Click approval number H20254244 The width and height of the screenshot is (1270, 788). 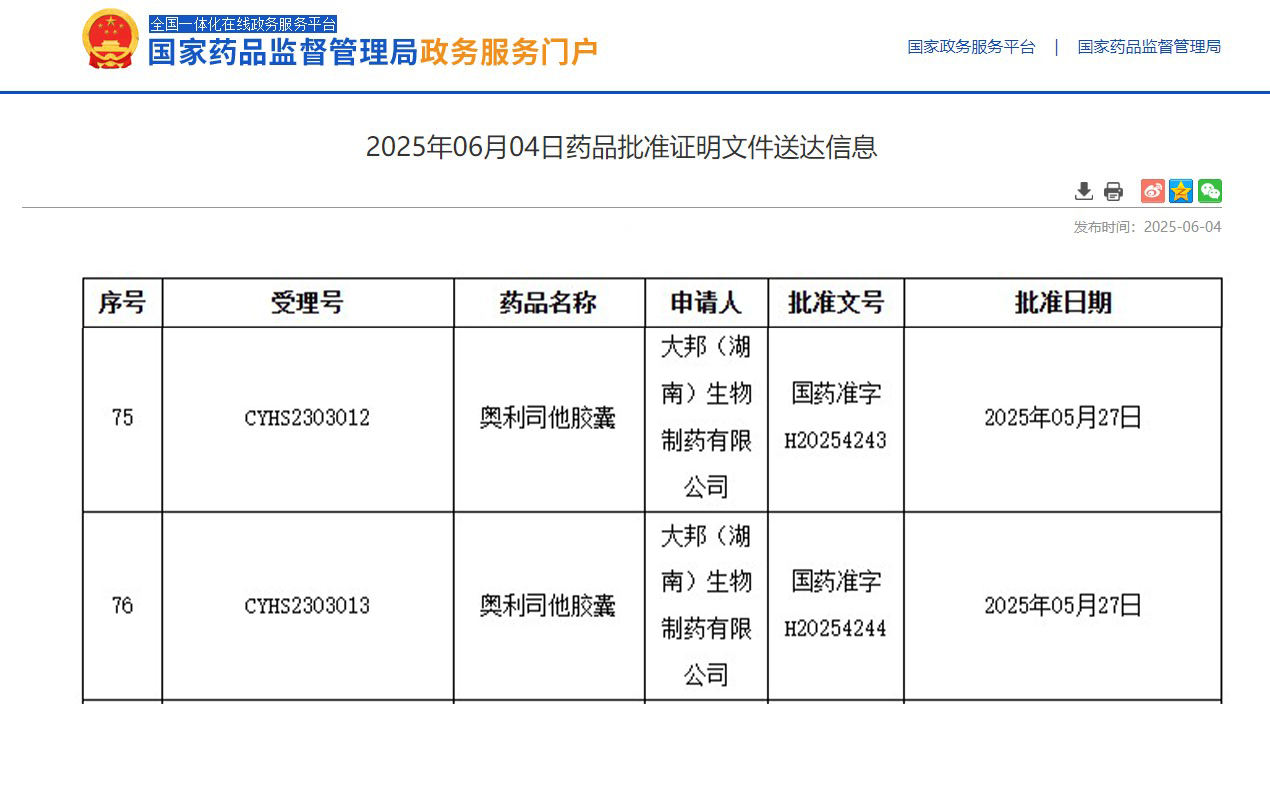click(836, 629)
